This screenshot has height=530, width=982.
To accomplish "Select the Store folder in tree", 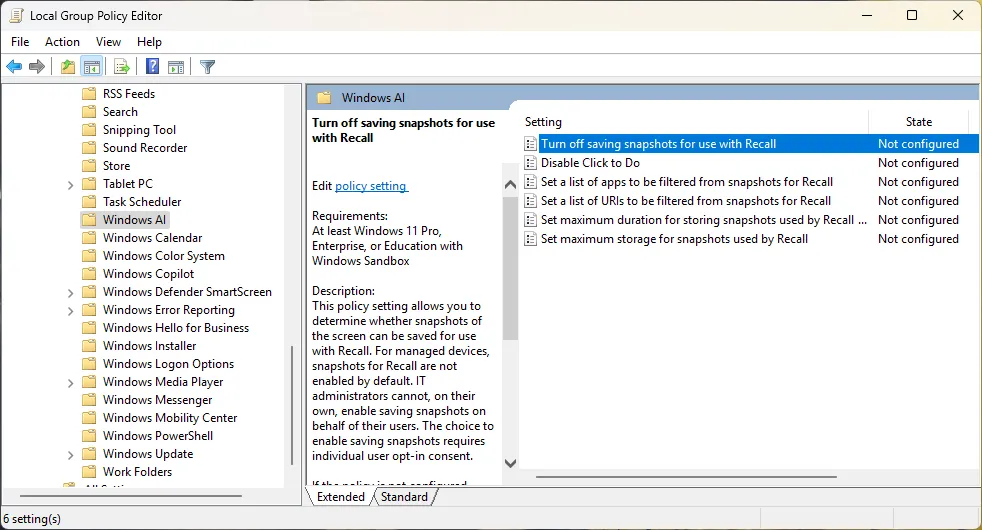I will pos(116,166).
